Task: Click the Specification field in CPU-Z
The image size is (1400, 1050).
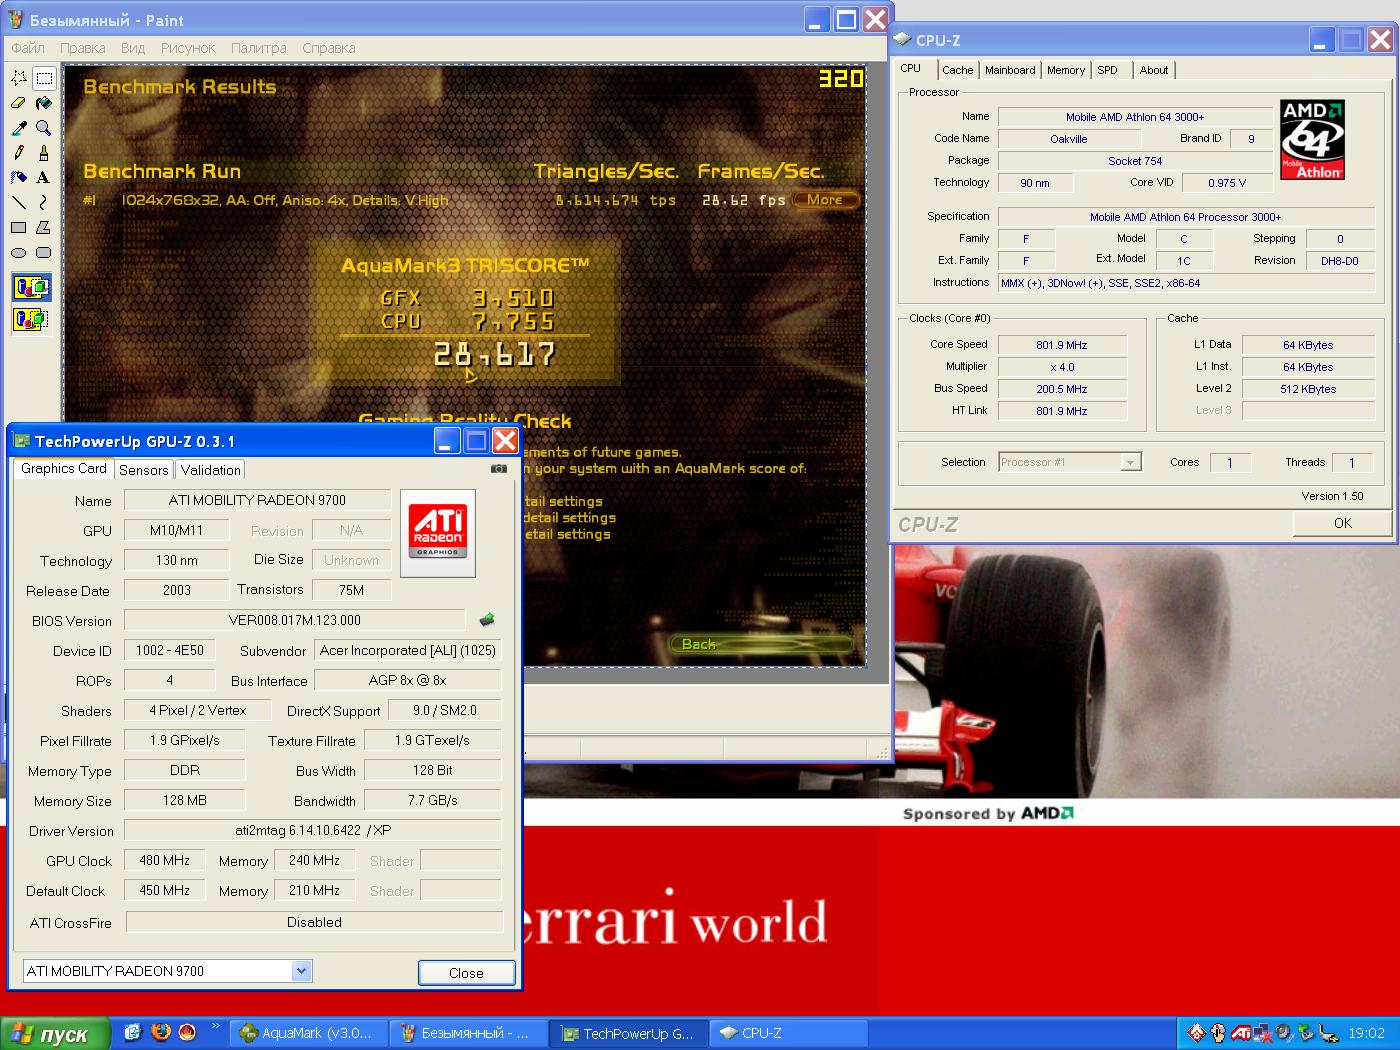Action: [x=1186, y=217]
